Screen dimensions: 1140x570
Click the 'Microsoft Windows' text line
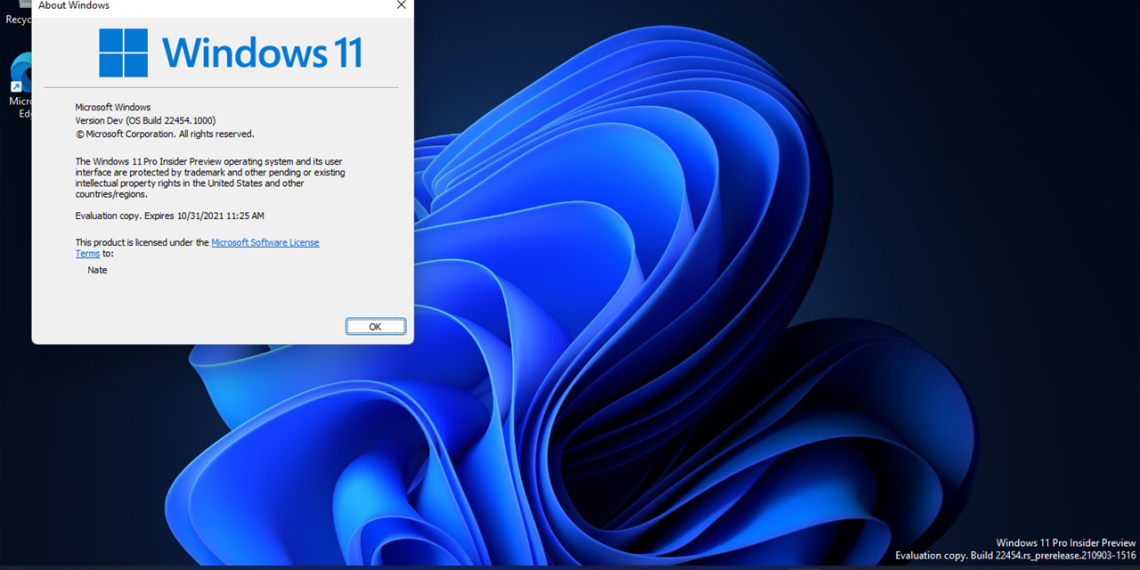[x=113, y=107]
